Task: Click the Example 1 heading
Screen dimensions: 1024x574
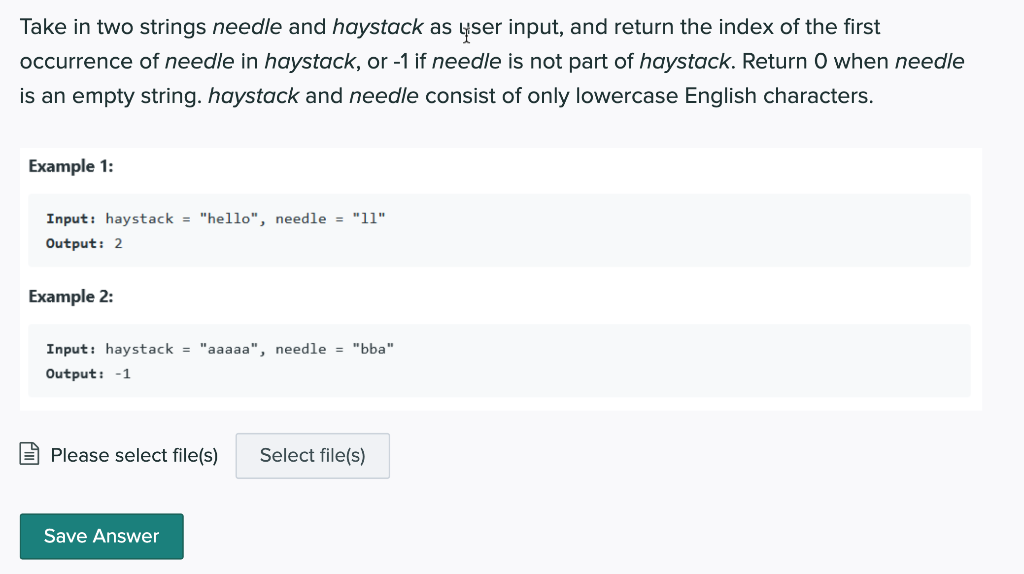Action: click(x=70, y=166)
